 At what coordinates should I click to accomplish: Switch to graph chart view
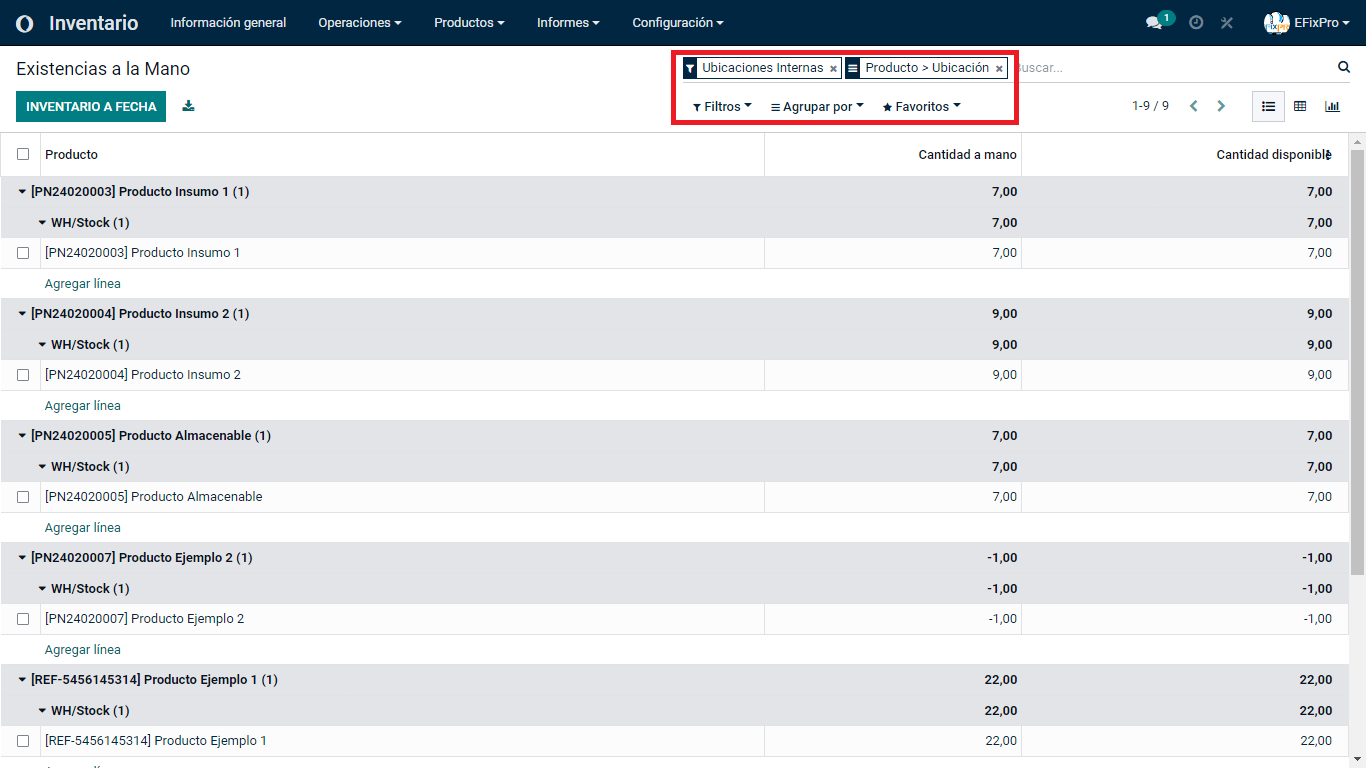(x=1332, y=106)
